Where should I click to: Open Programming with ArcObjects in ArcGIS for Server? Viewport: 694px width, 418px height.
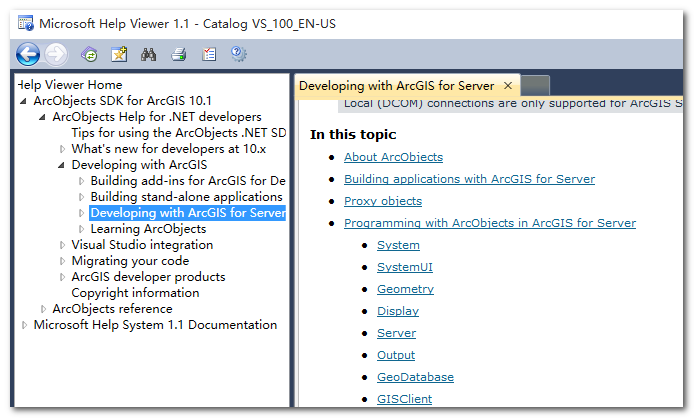(x=490, y=223)
